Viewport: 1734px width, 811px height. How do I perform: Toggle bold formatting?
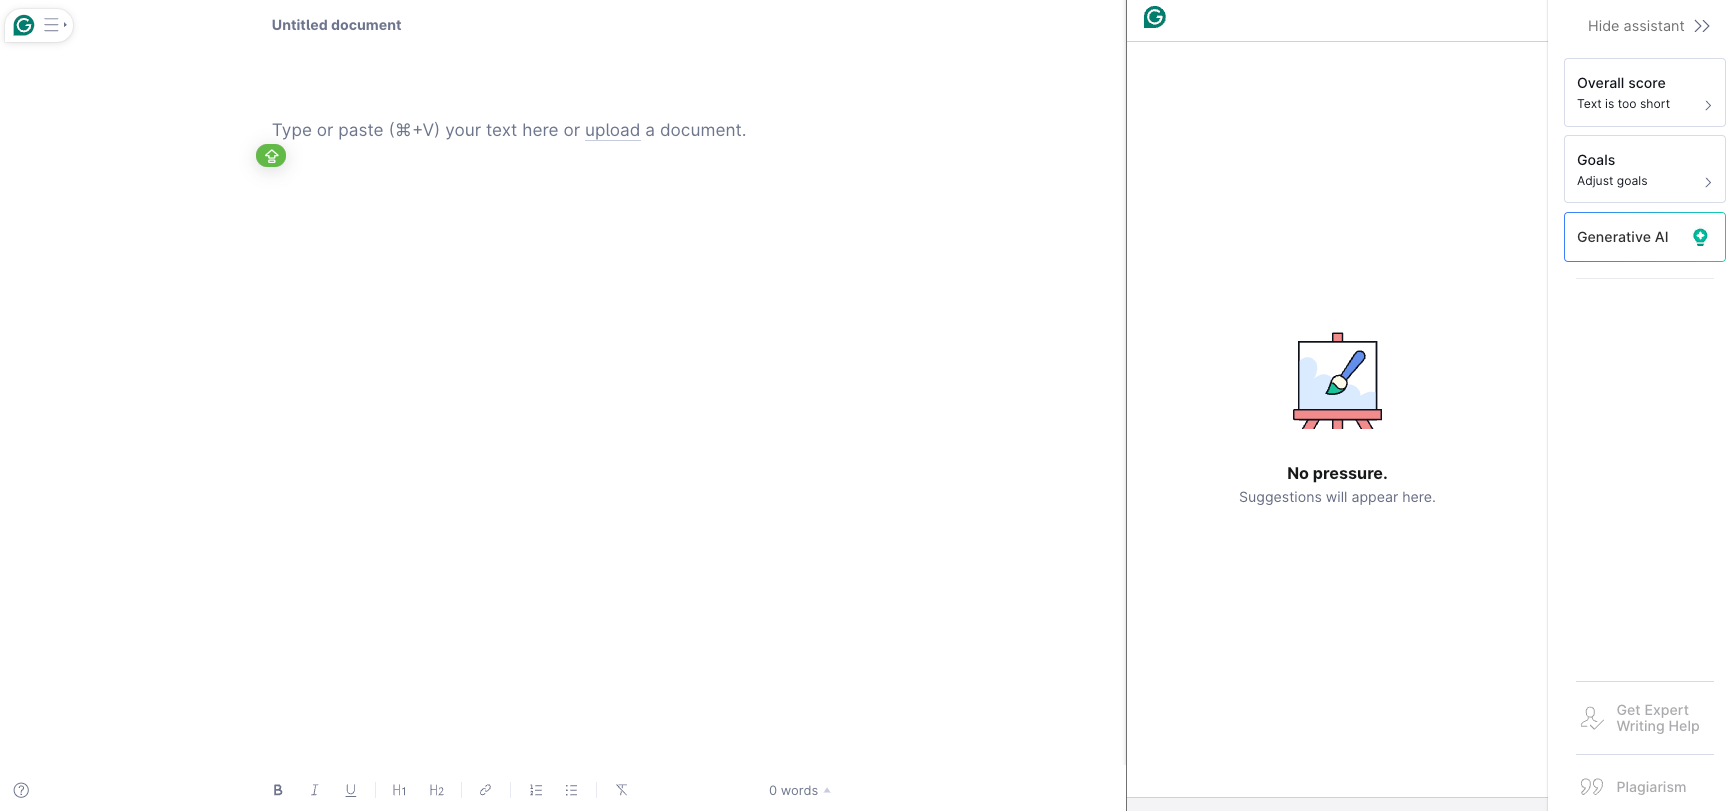(278, 790)
